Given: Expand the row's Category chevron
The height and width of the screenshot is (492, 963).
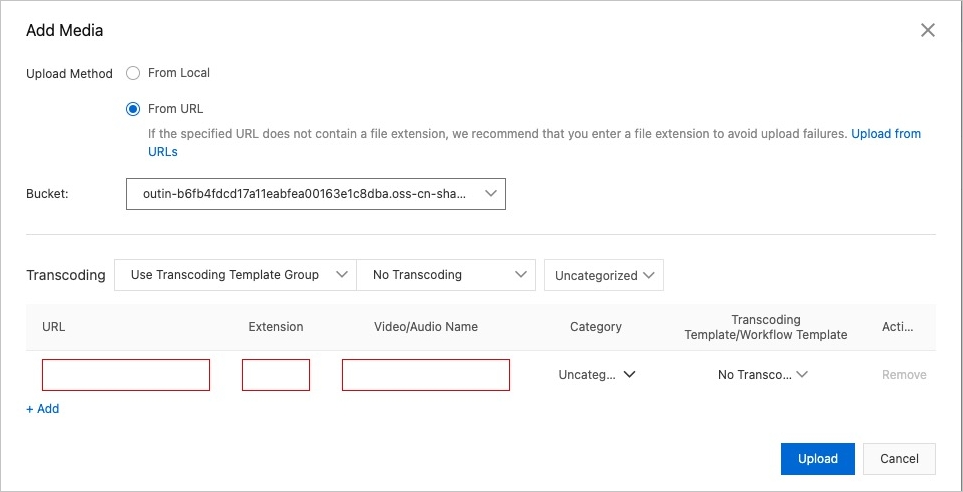Looking at the screenshot, I should [629, 375].
